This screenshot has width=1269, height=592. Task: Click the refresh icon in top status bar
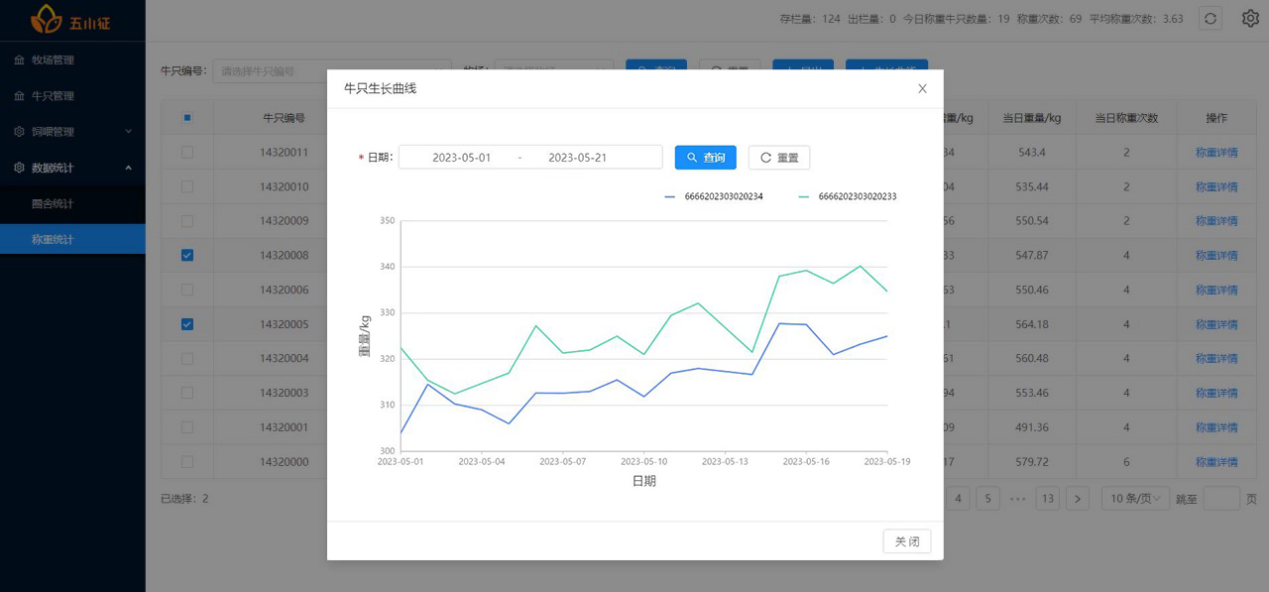click(1208, 18)
